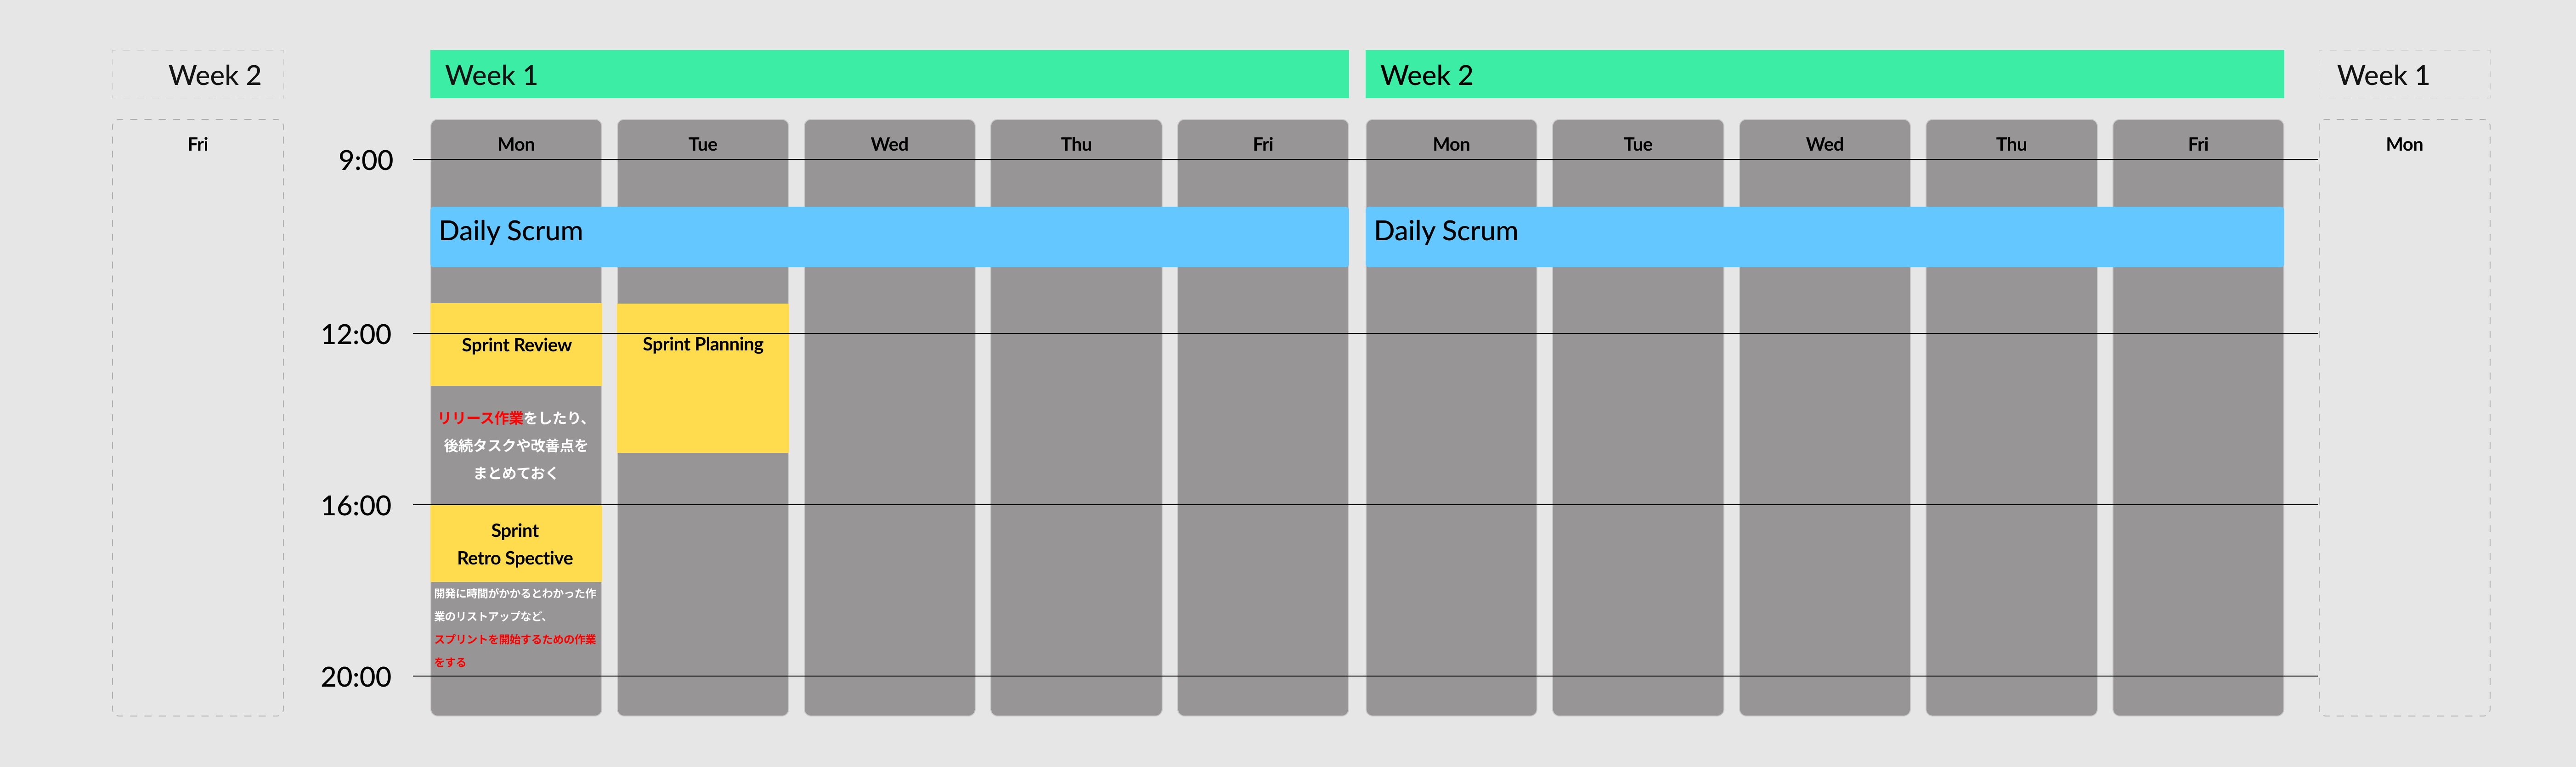Click the small Japanese note below Sprint Retro Spective

(x=515, y=627)
